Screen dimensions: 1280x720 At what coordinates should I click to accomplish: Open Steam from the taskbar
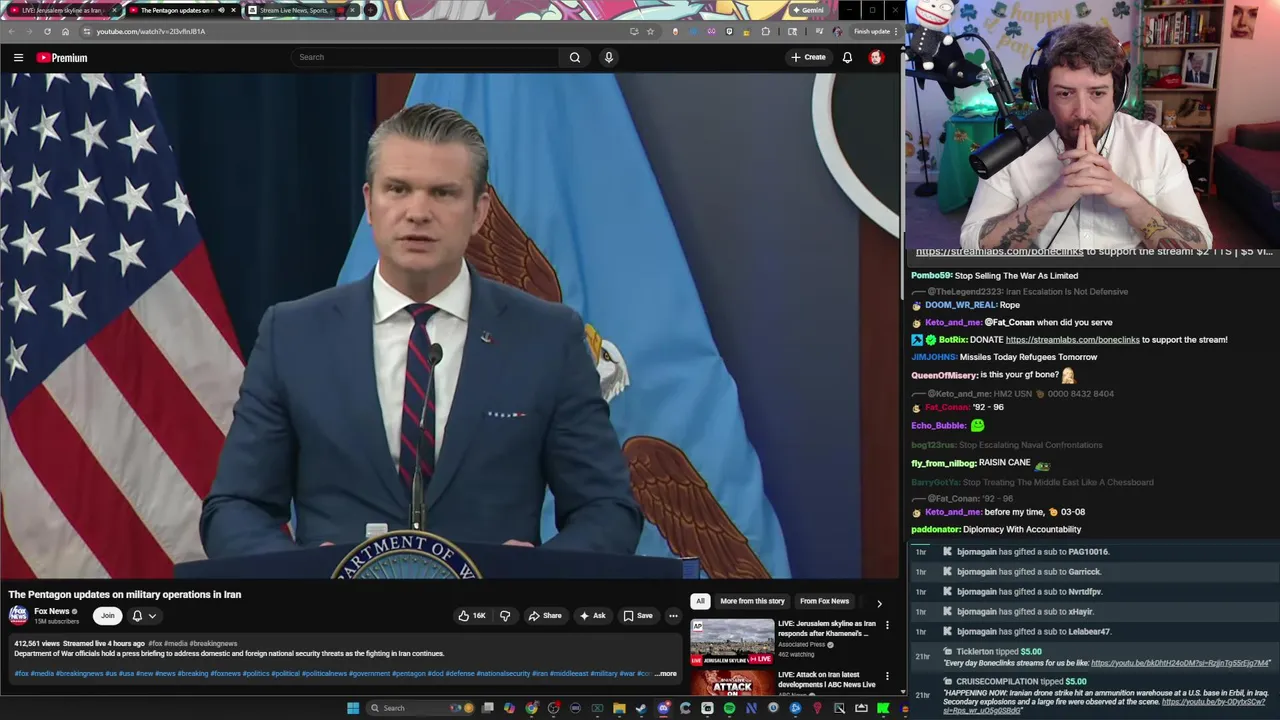(641, 708)
